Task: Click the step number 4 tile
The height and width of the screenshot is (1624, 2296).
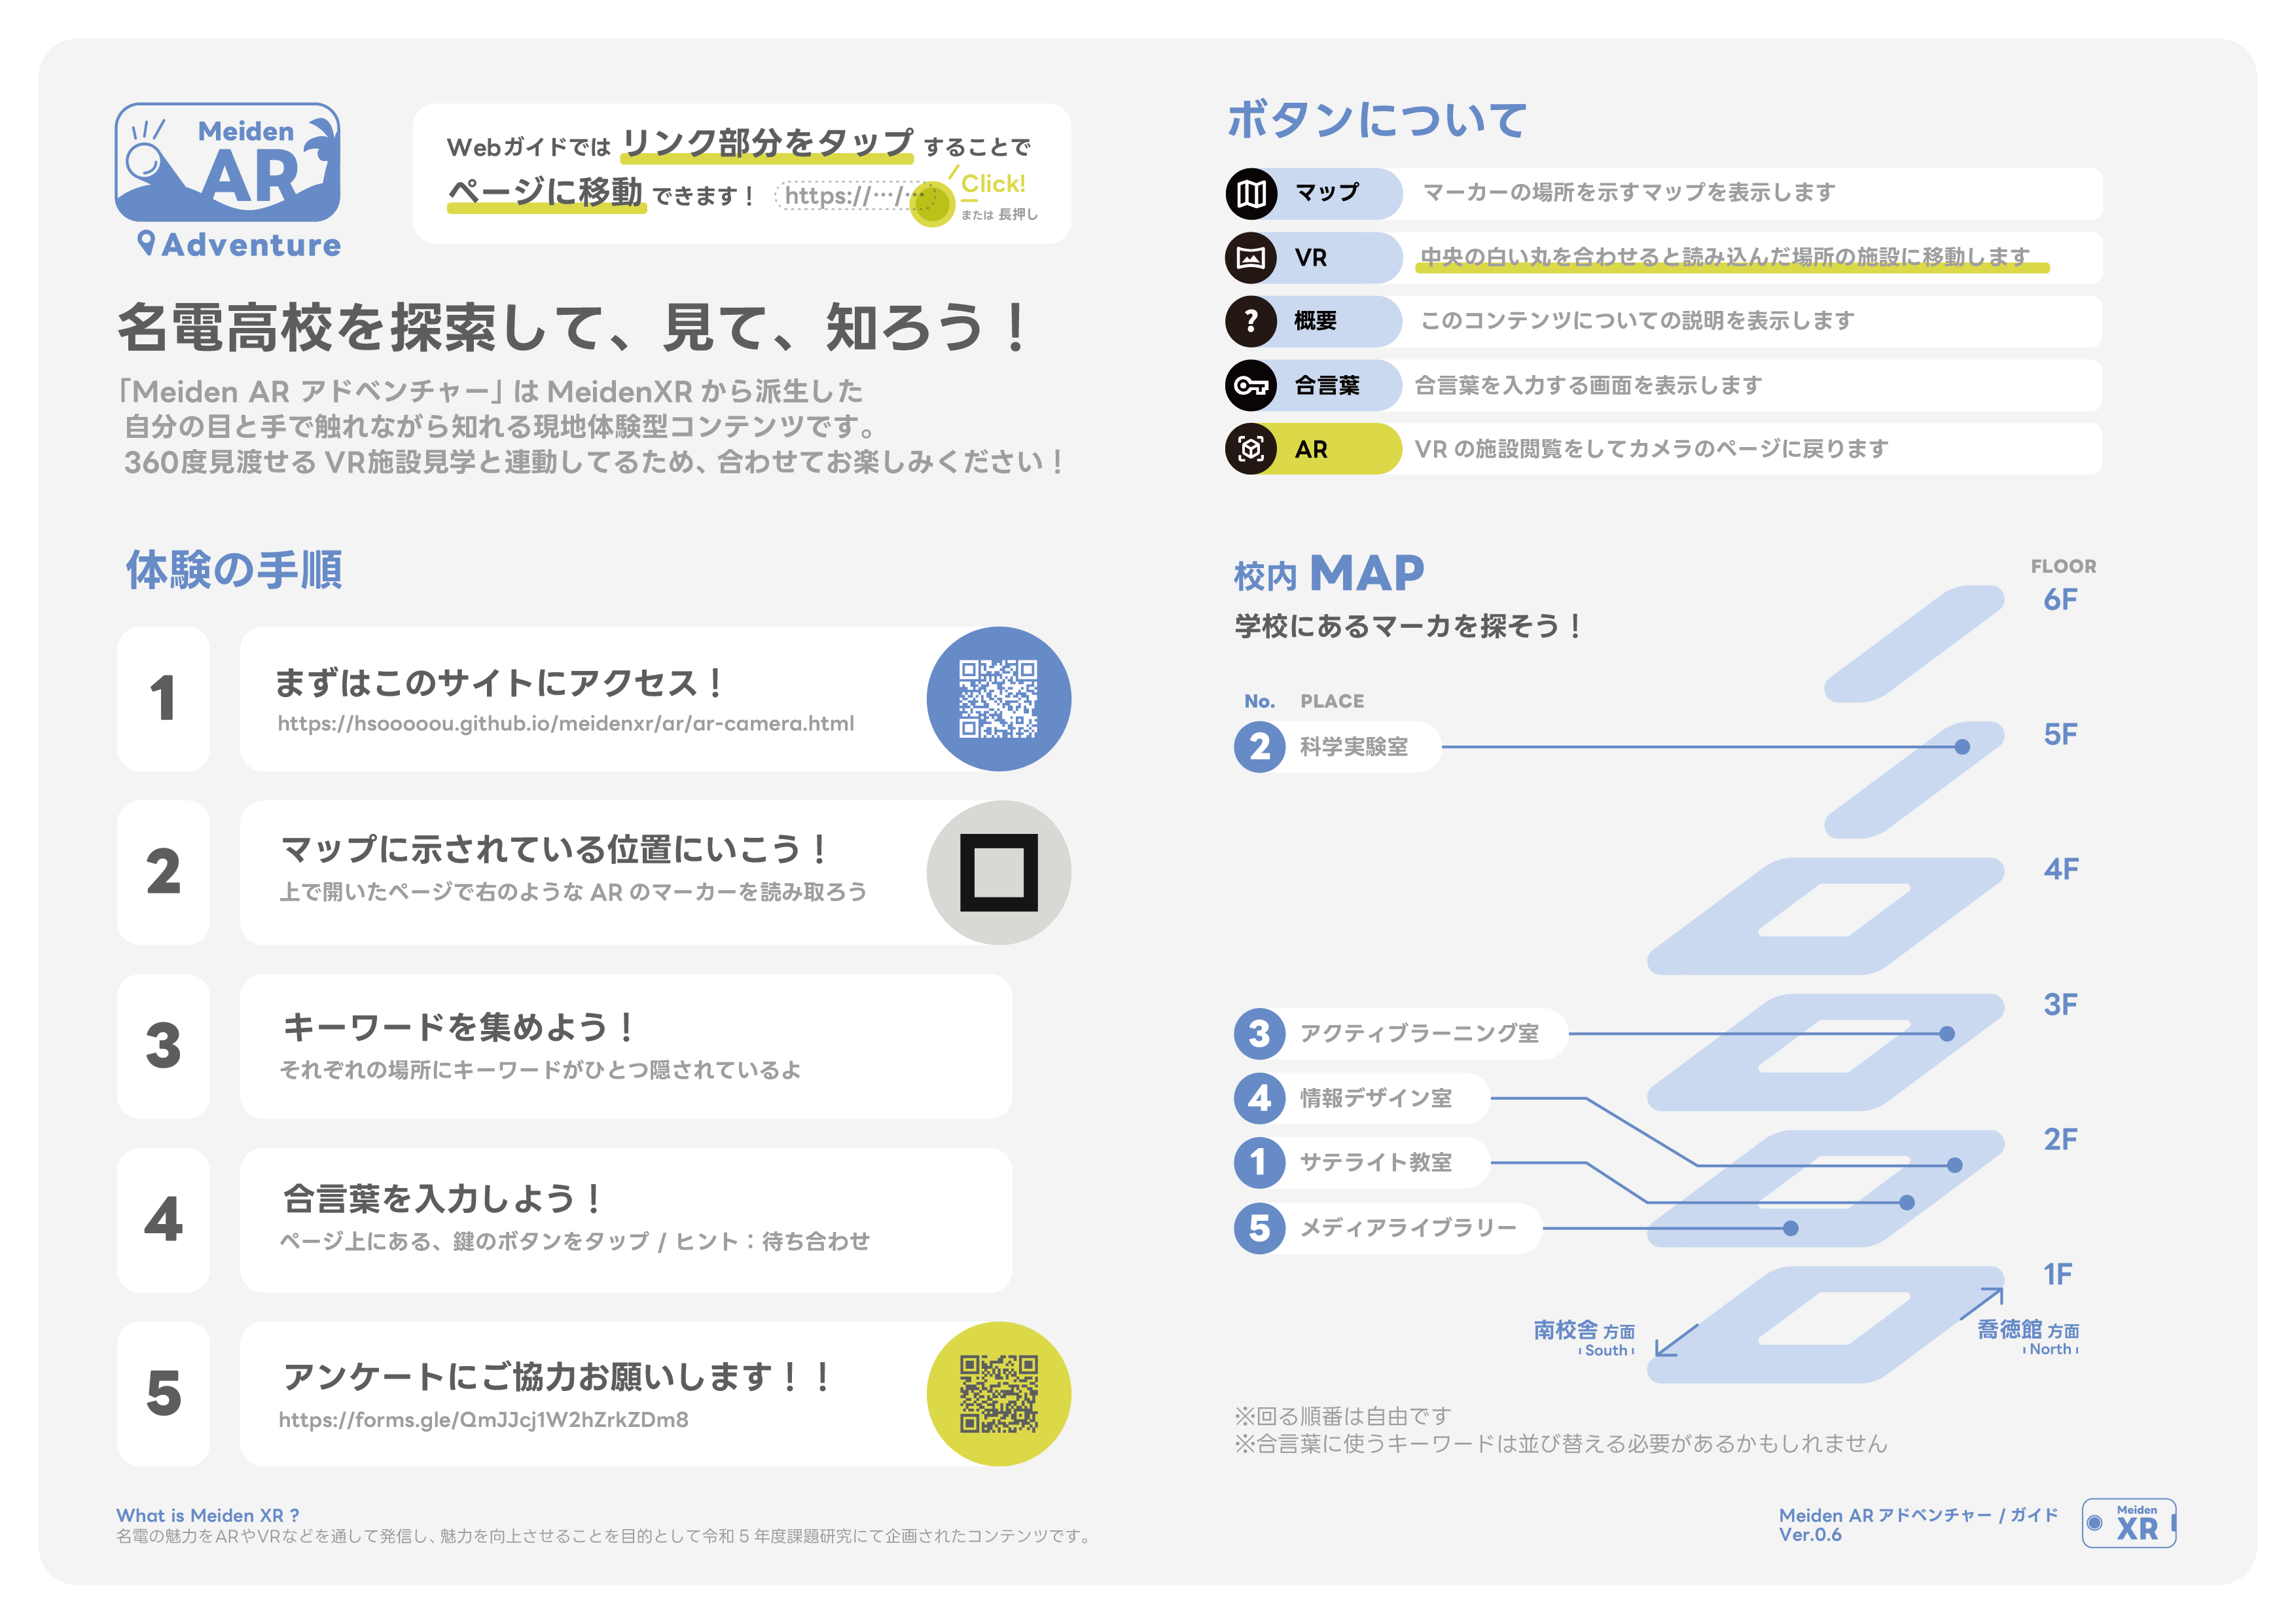Action: (x=163, y=1220)
